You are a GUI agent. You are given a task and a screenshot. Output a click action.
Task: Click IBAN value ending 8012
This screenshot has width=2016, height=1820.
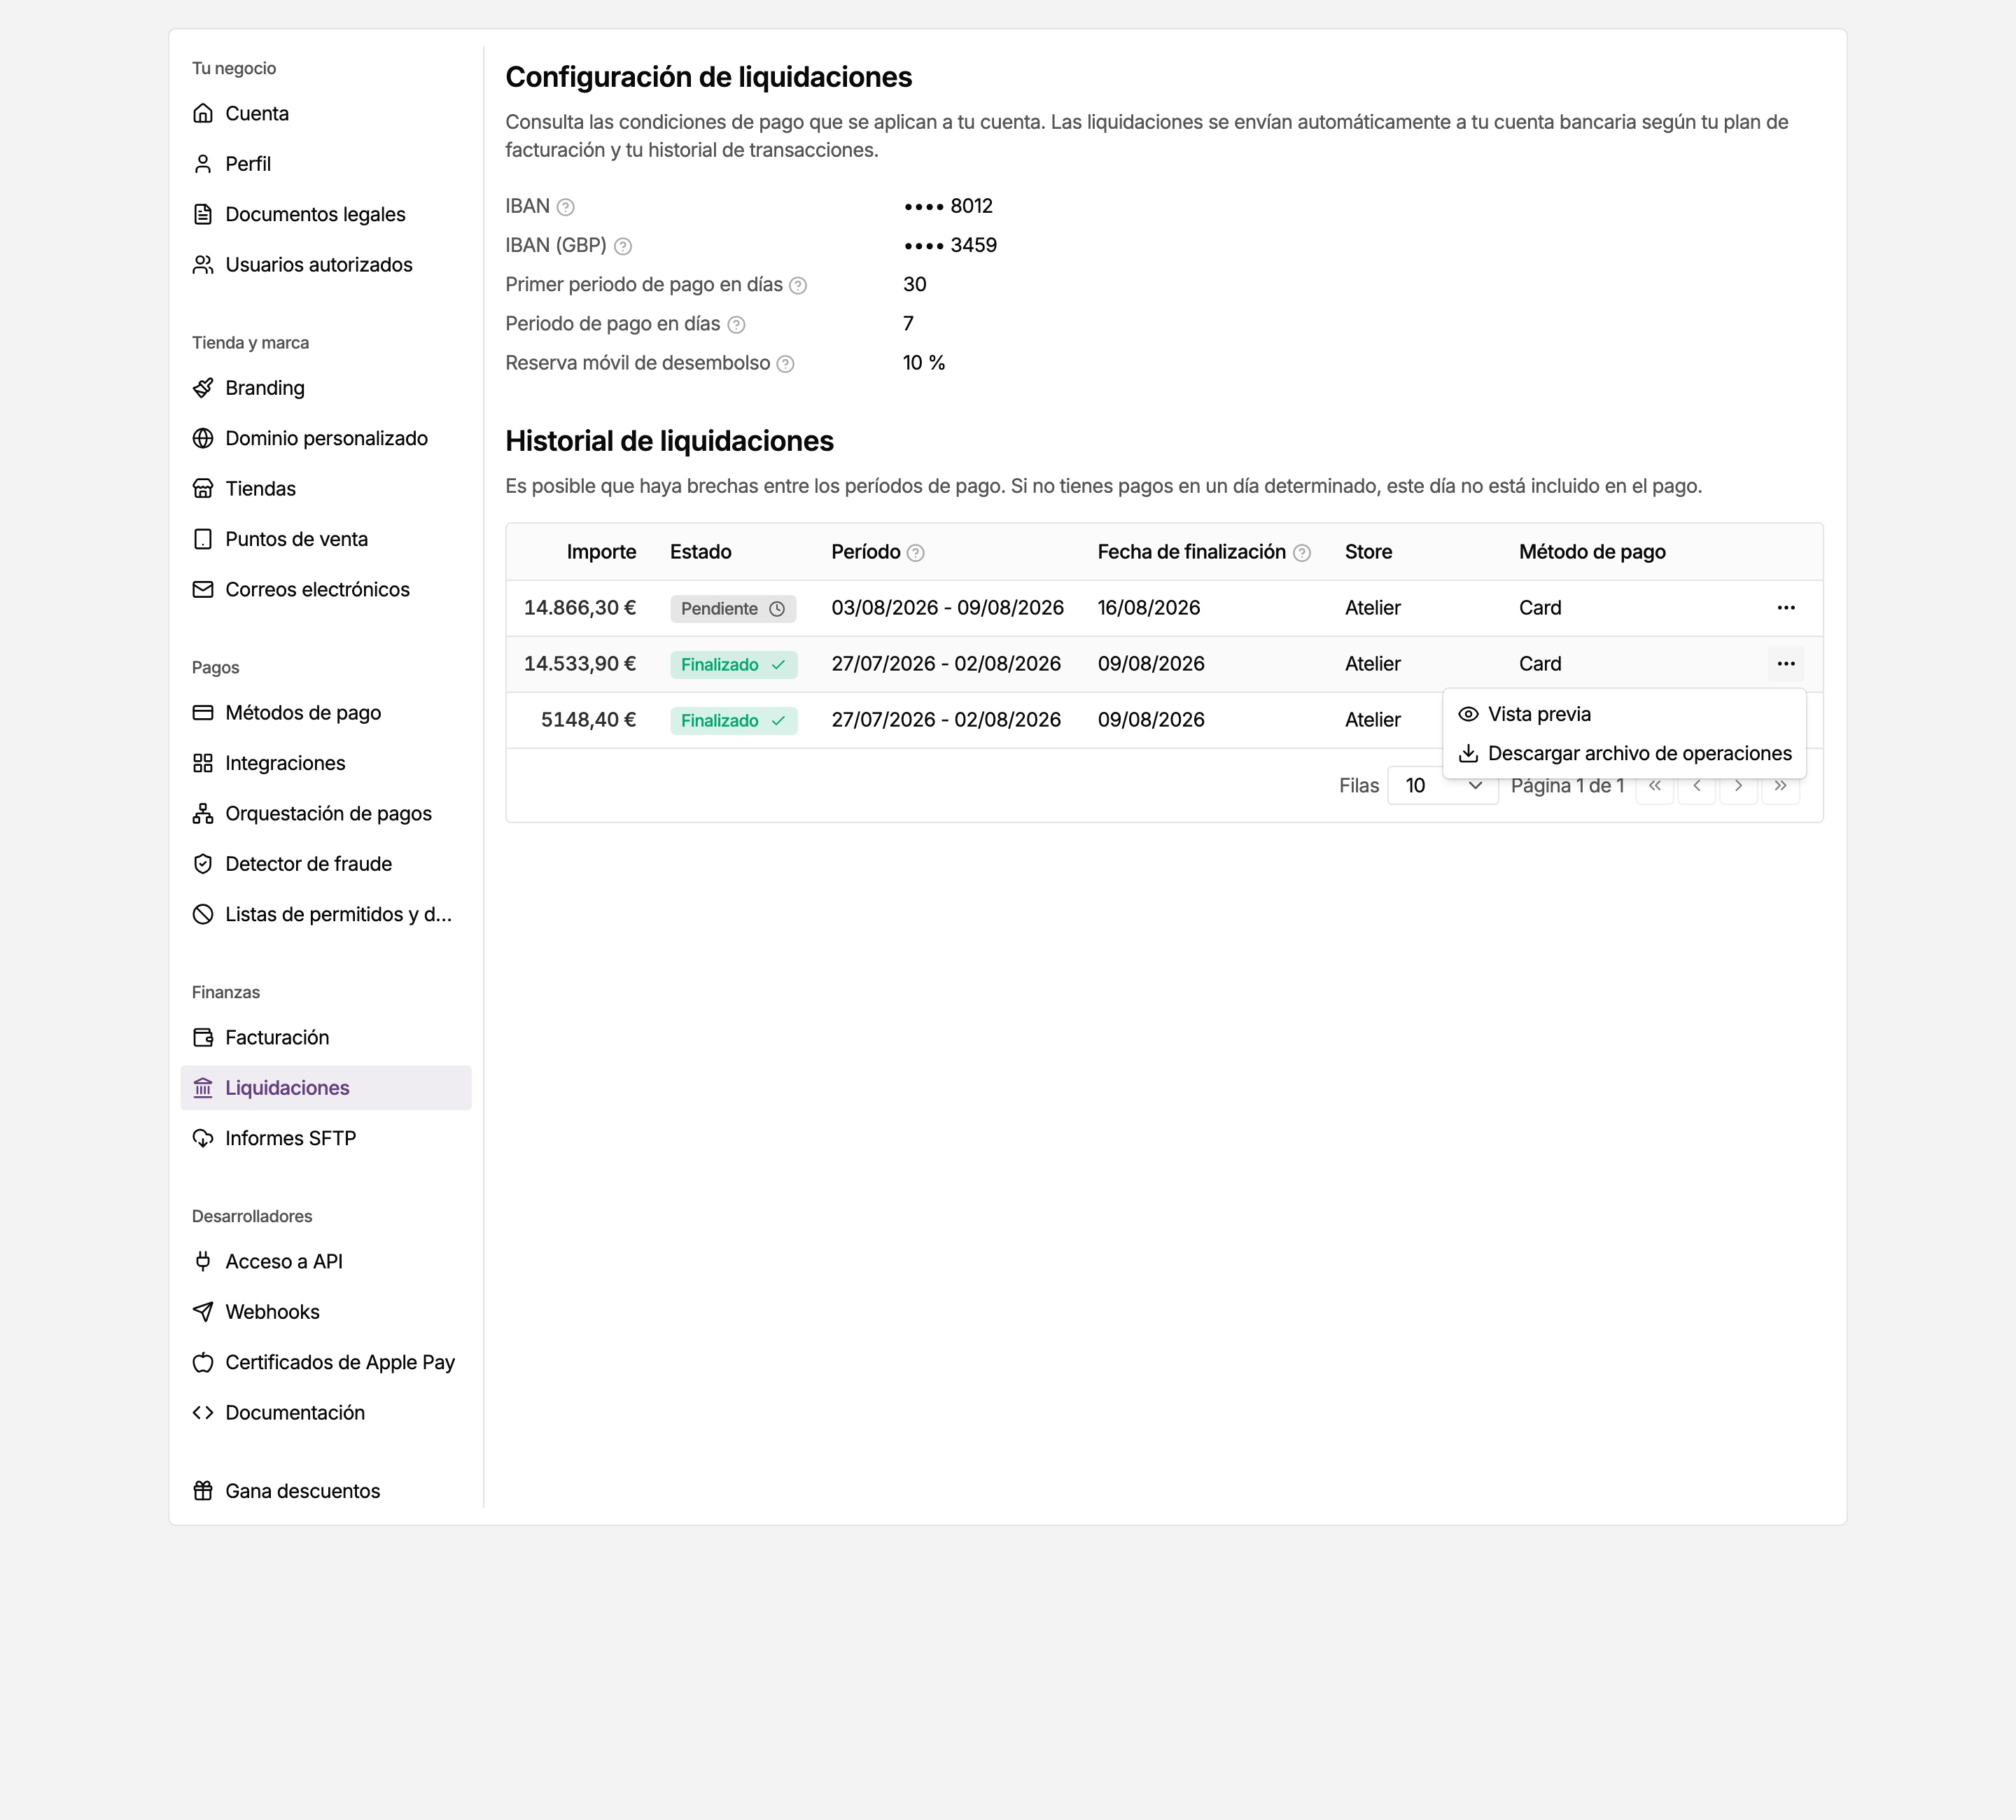[x=948, y=206]
